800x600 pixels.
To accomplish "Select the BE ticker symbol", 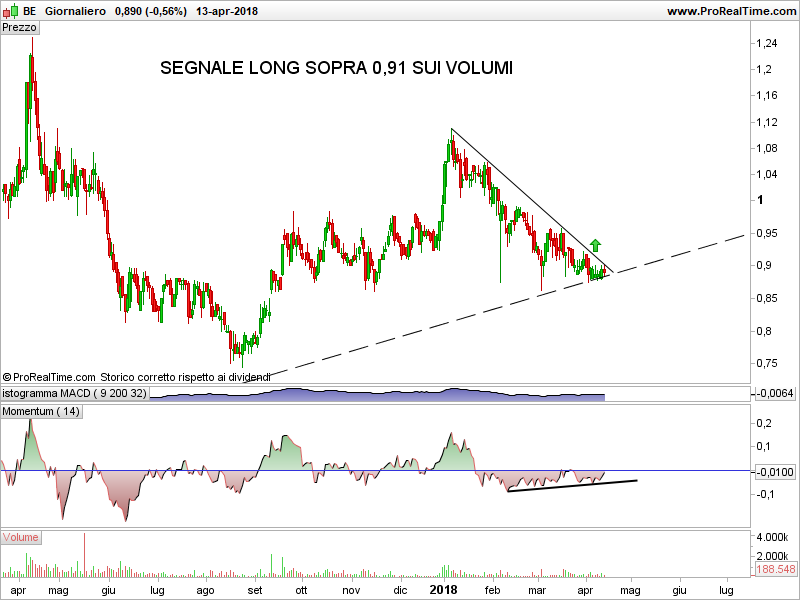I will (30, 11).
